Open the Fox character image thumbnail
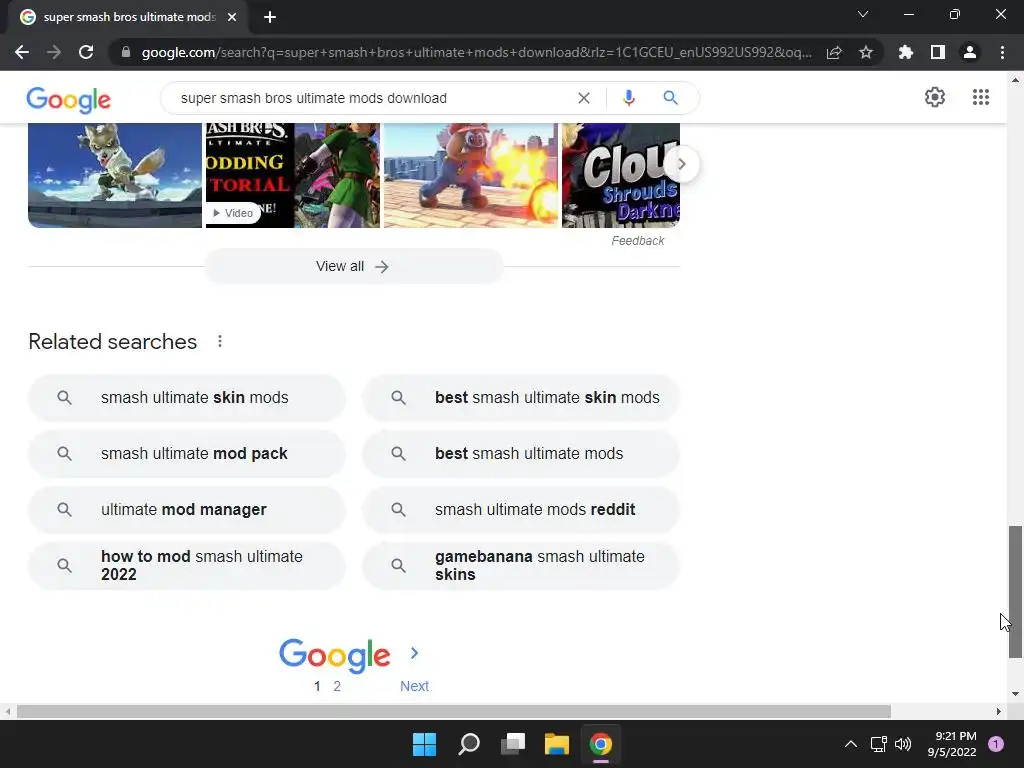 coord(115,175)
